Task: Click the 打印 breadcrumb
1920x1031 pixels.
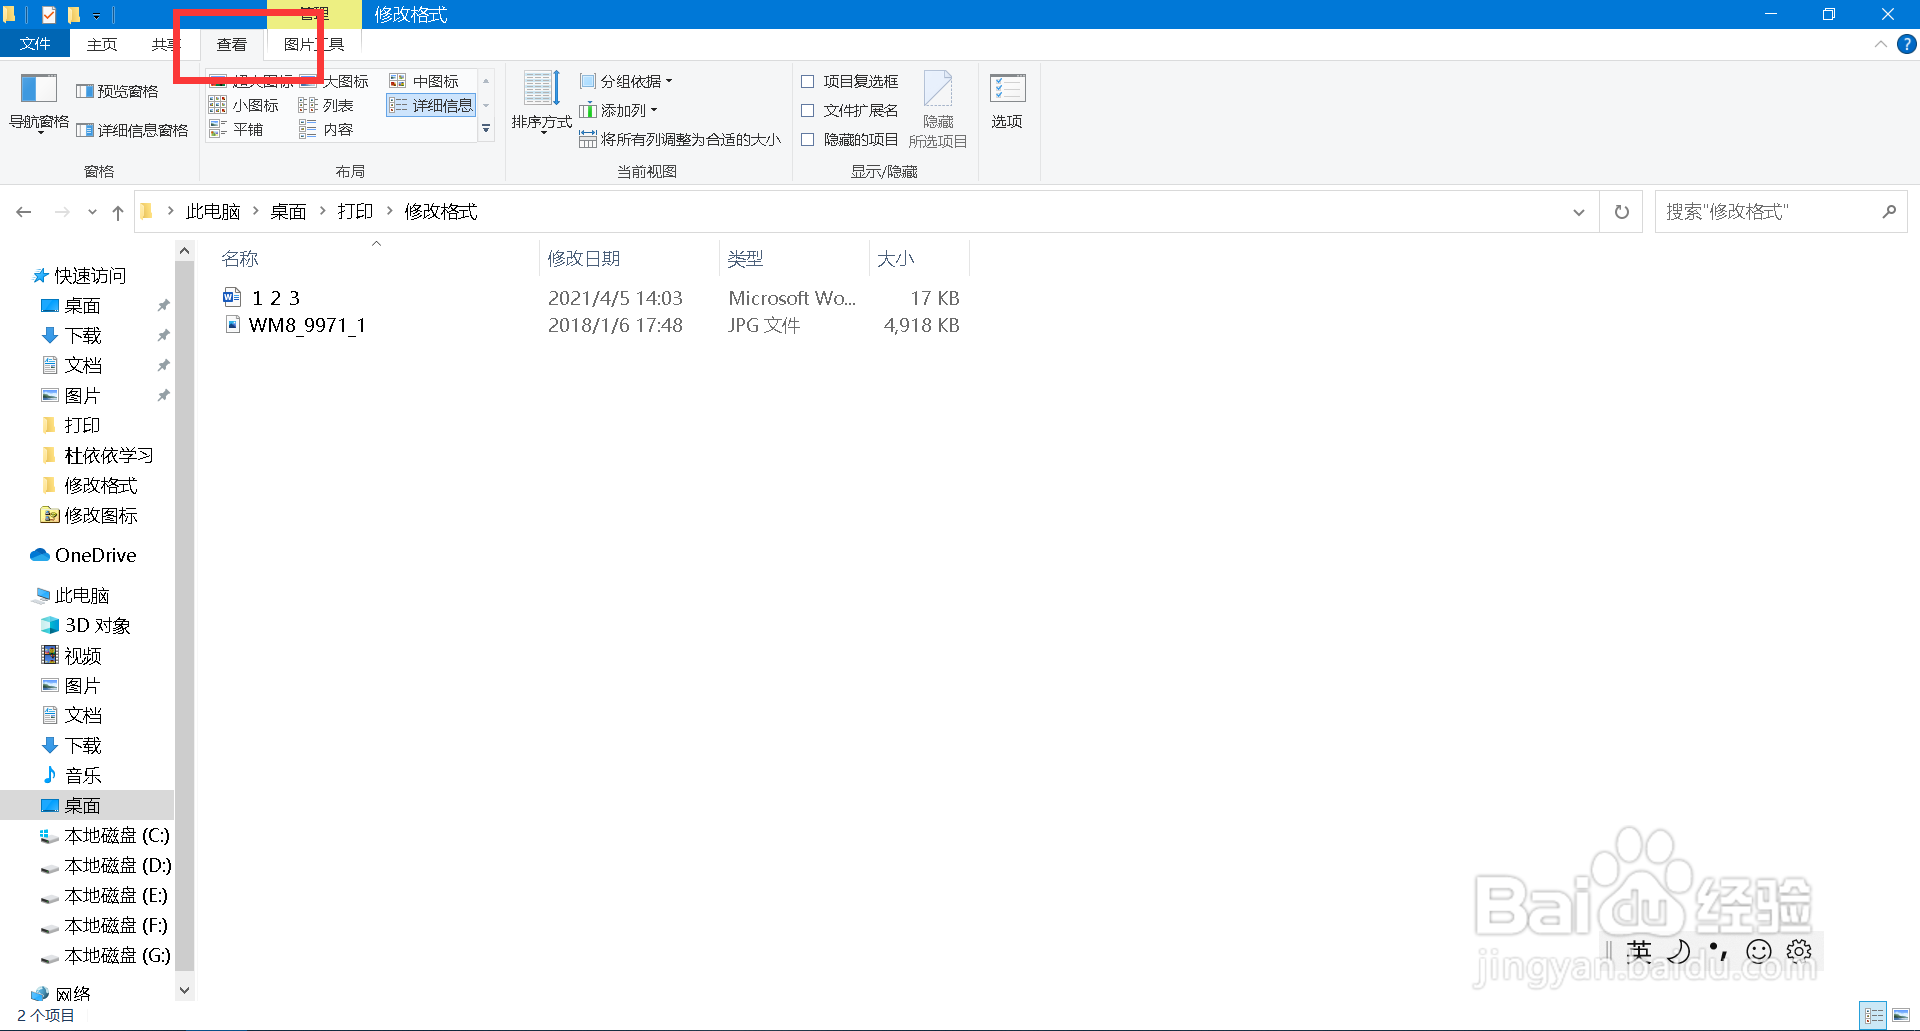Action: [355, 212]
